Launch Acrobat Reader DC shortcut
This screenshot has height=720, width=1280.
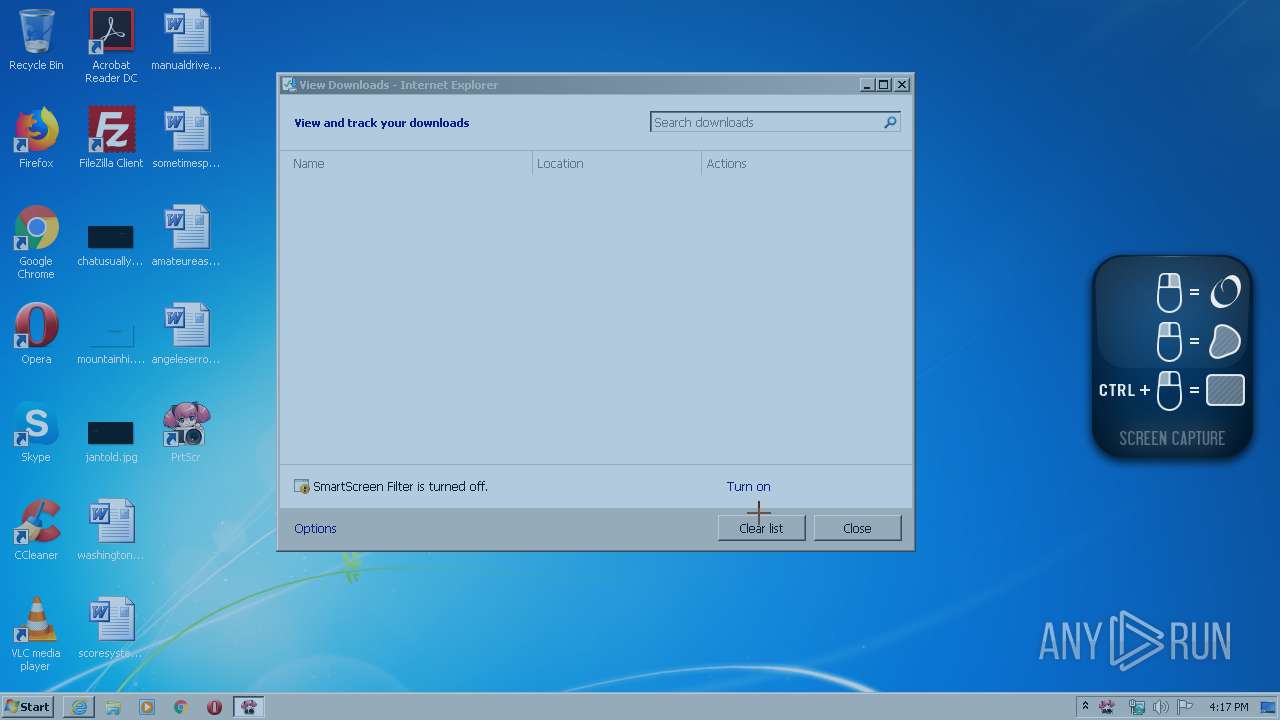pos(111,46)
